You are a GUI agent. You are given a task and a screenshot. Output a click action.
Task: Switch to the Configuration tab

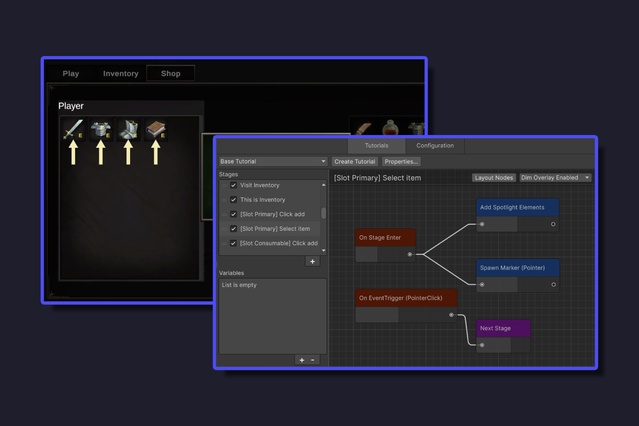coord(435,146)
